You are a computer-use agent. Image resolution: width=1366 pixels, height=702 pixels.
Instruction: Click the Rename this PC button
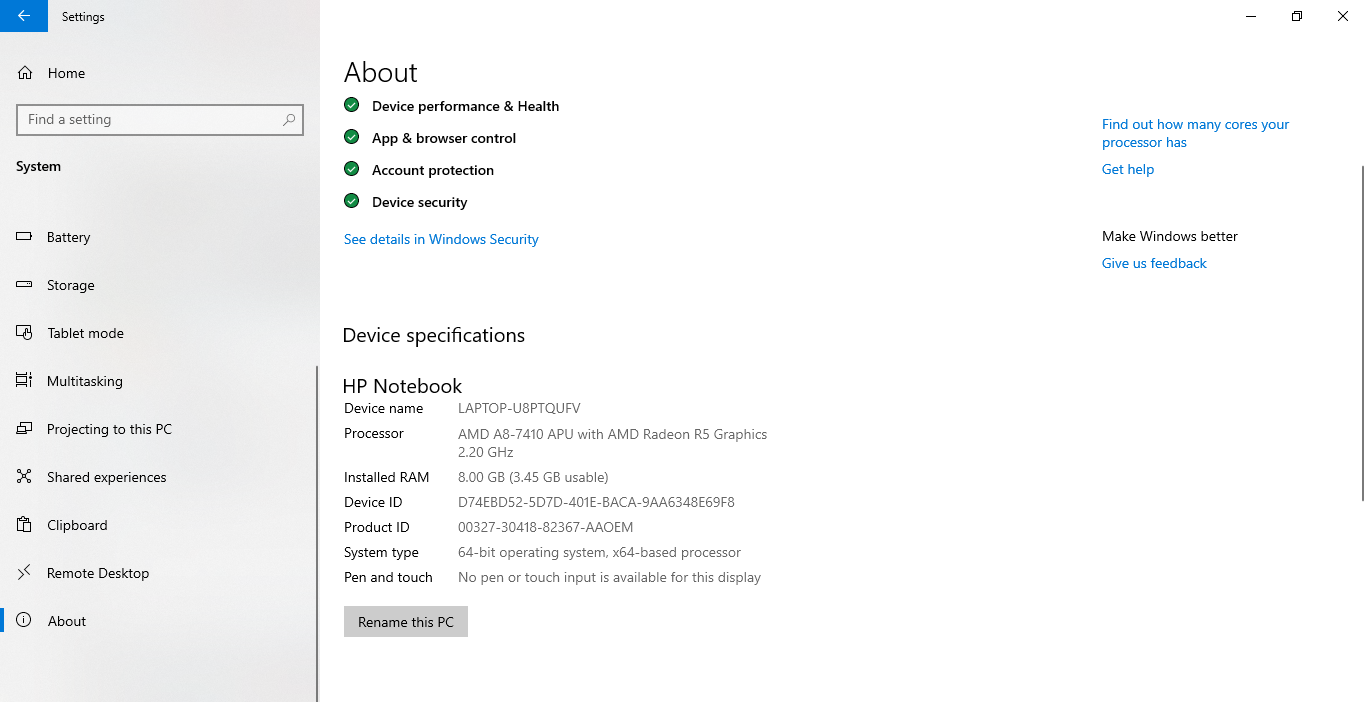coord(405,622)
